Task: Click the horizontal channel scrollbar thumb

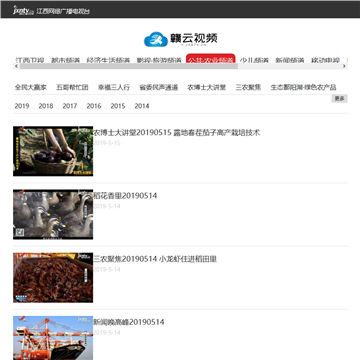Action: pos(129,66)
